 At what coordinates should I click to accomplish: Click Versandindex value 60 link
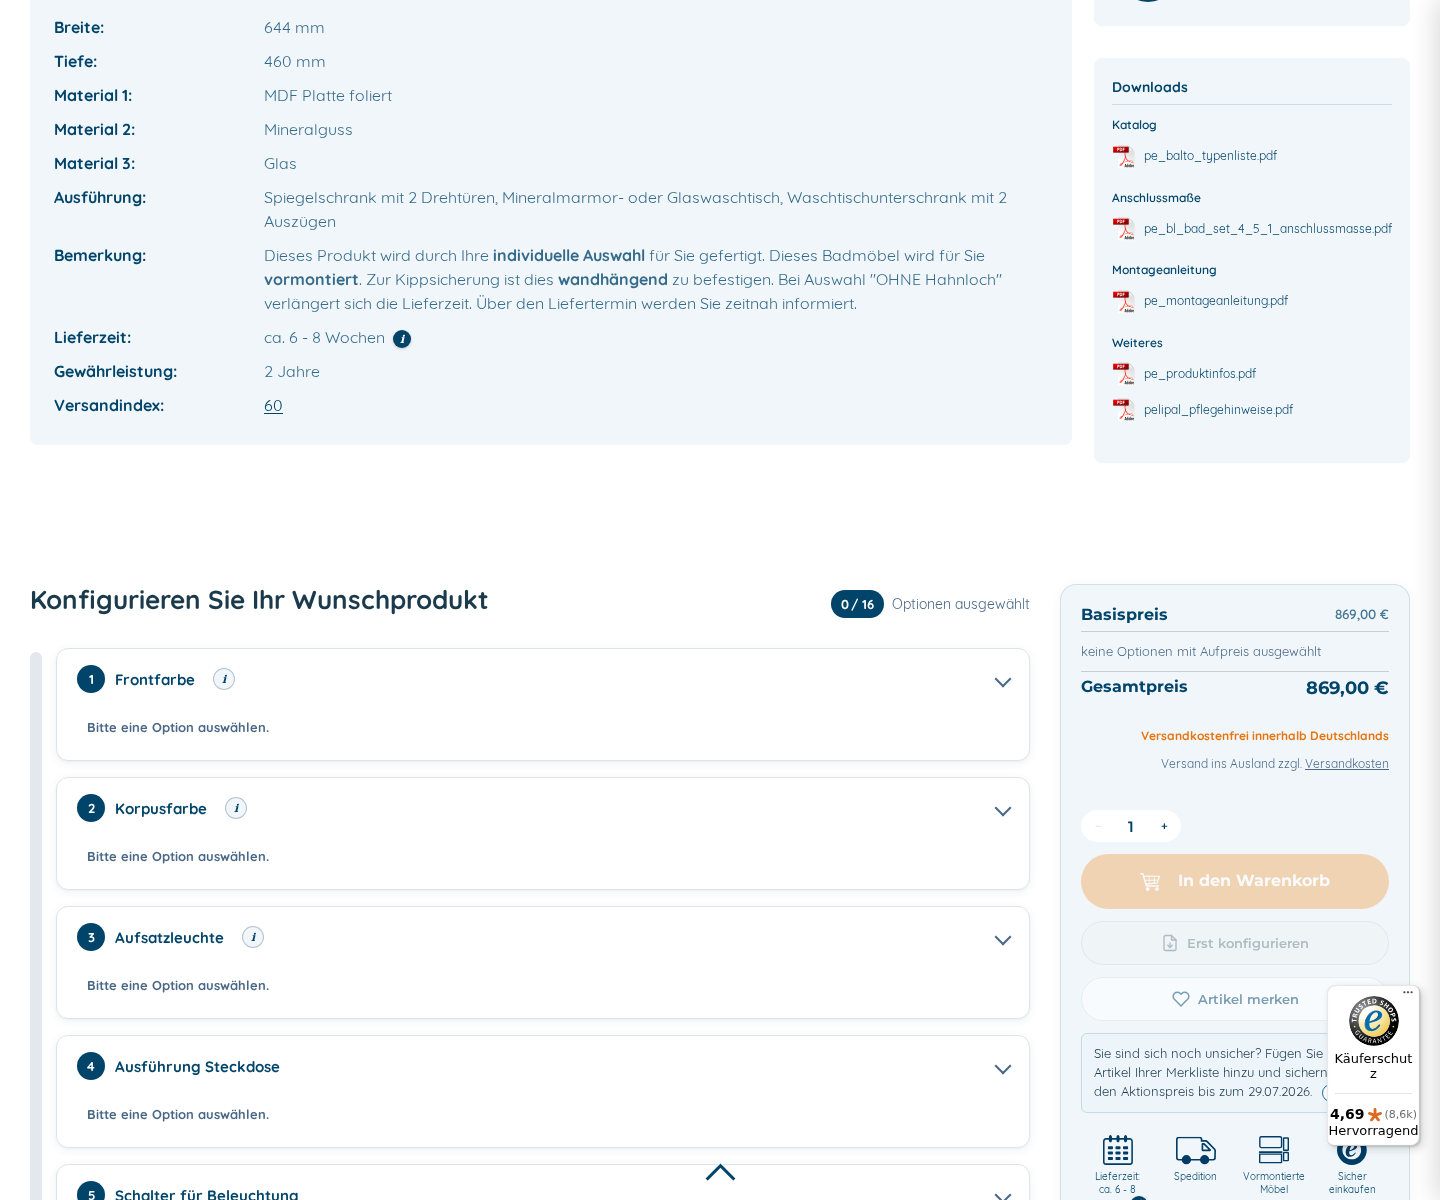coord(273,406)
